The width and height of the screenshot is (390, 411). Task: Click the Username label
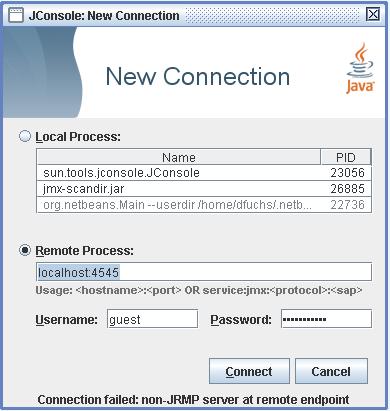coord(67,320)
